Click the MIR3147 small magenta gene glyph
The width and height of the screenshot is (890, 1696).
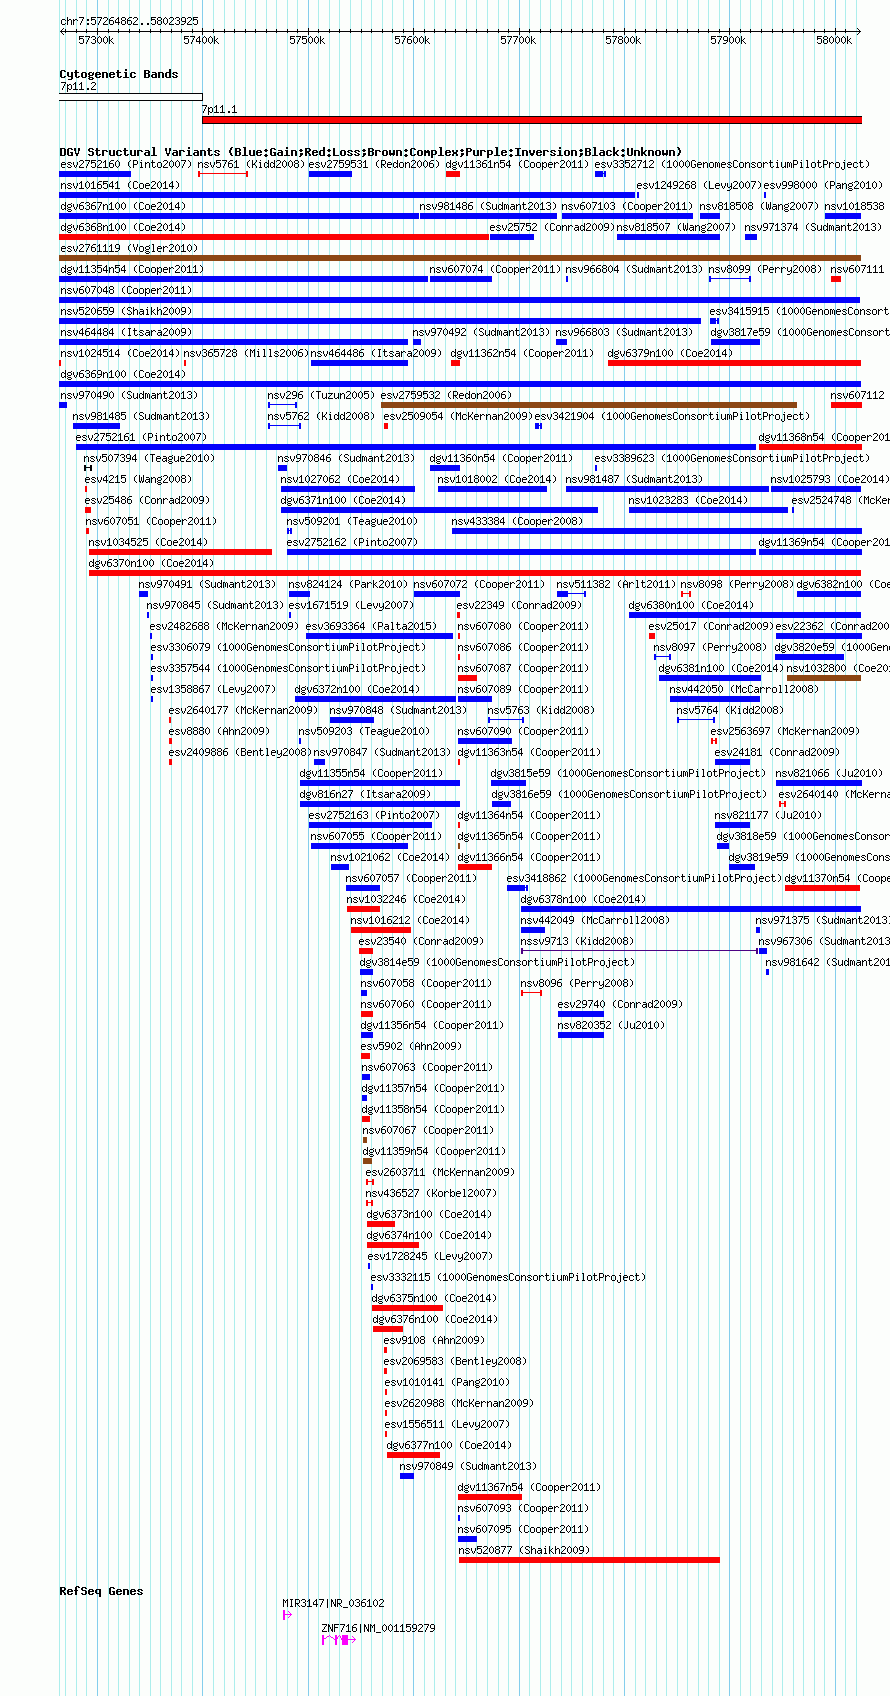coord(287,1615)
